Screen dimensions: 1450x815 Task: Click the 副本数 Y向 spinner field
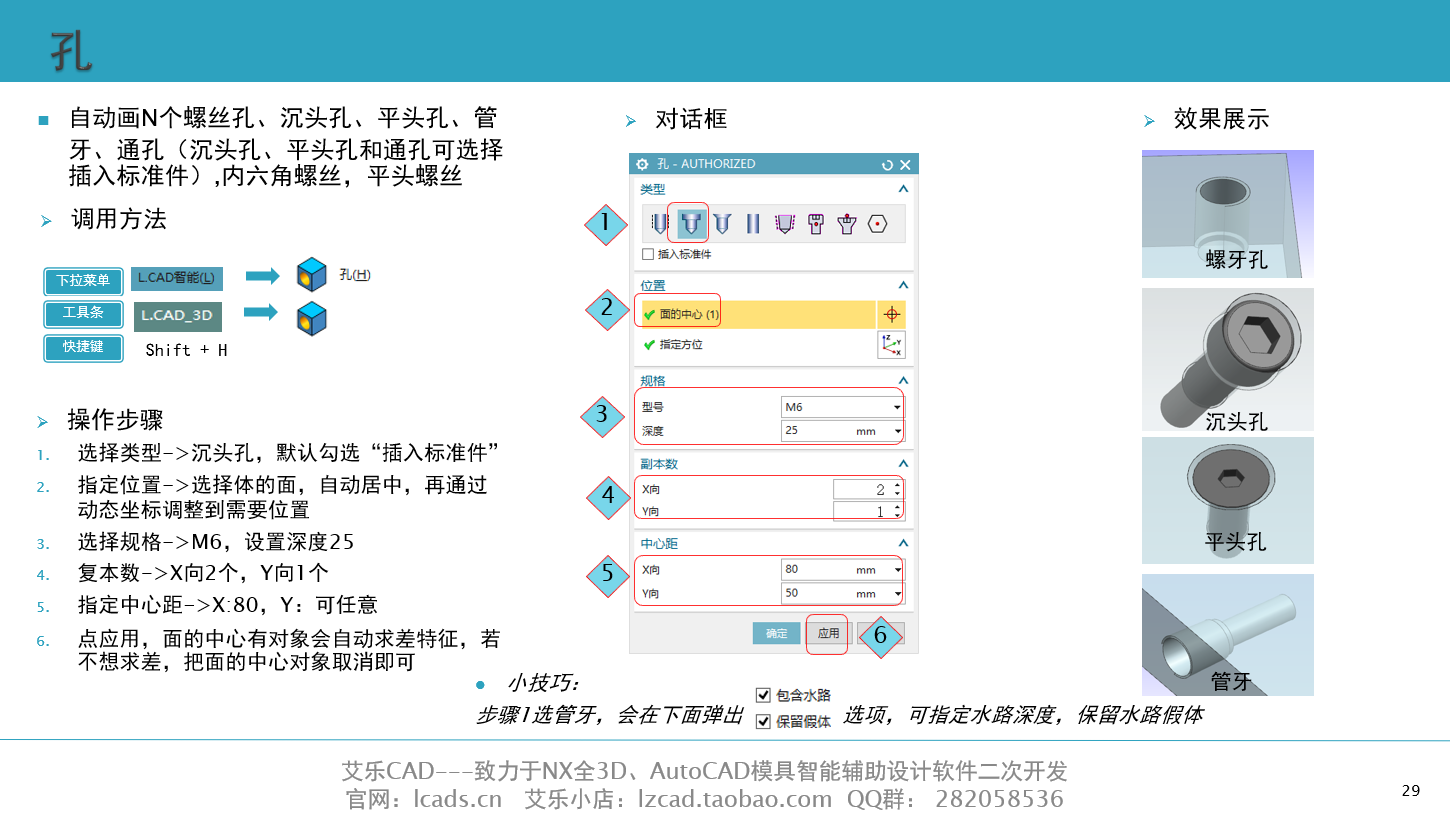pyautogui.click(x=868, y=511)
